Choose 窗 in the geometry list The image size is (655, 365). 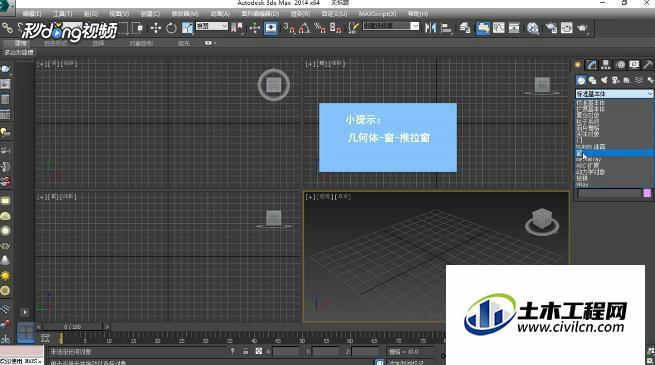tap(614, 153)
